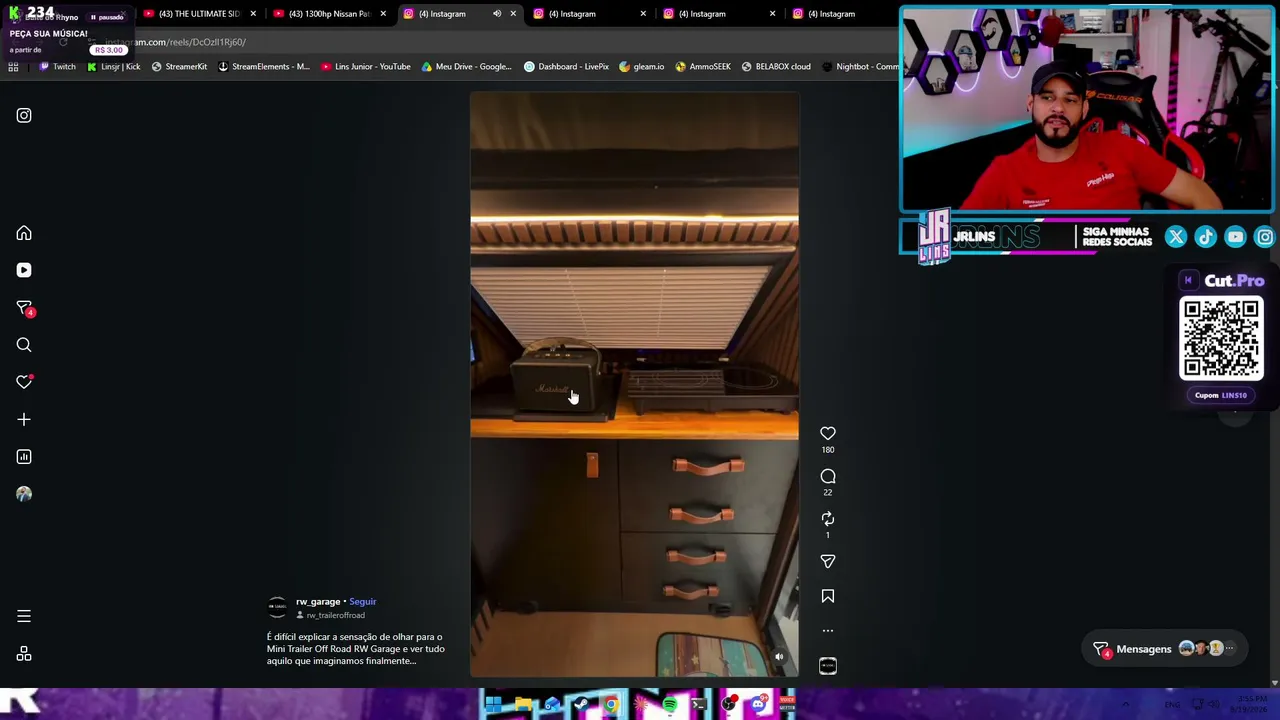Go to Instagram Home feed icon
Image resolution: width=1280 pixels, height=720 pixels.
(24, 233)
